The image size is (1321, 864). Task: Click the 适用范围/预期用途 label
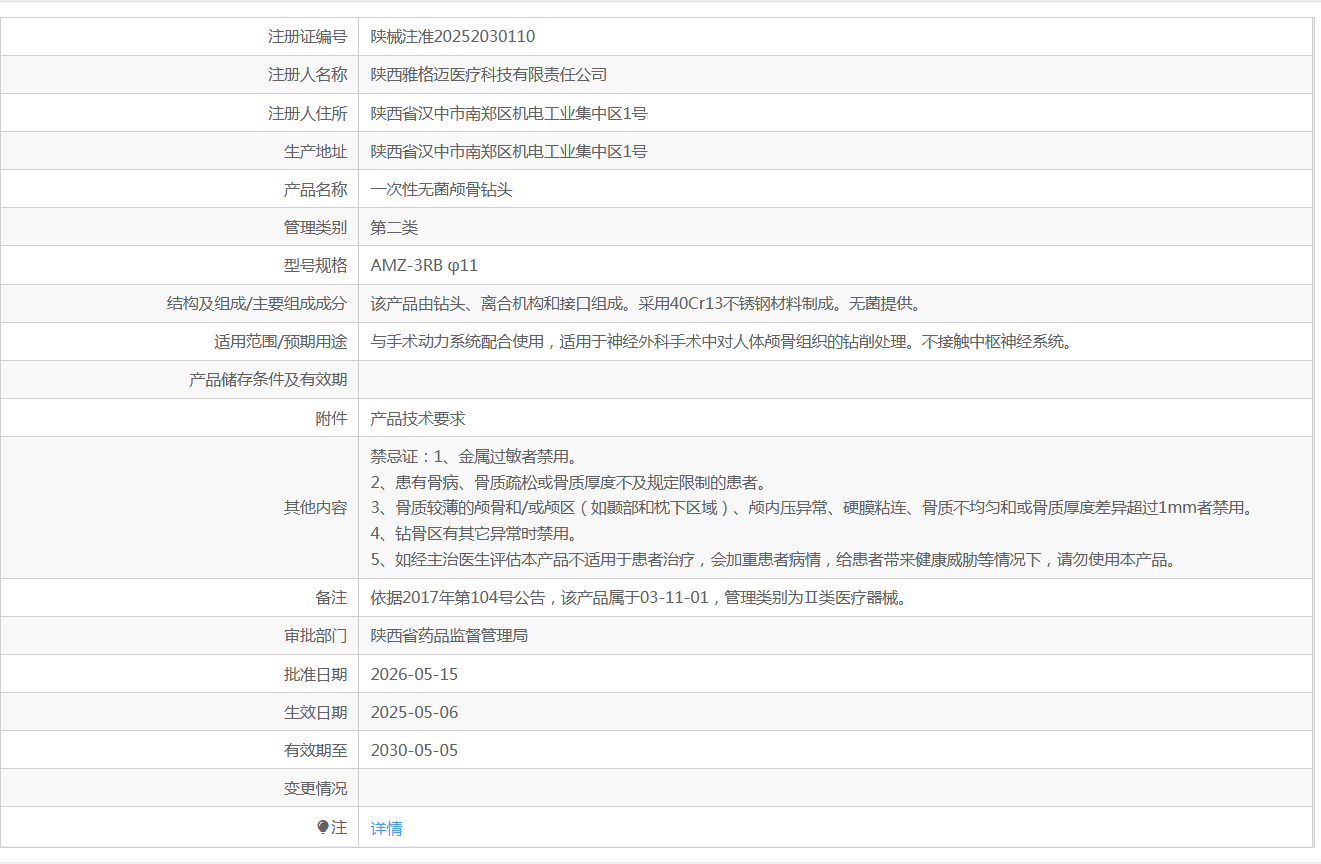(x=280, y=341)
